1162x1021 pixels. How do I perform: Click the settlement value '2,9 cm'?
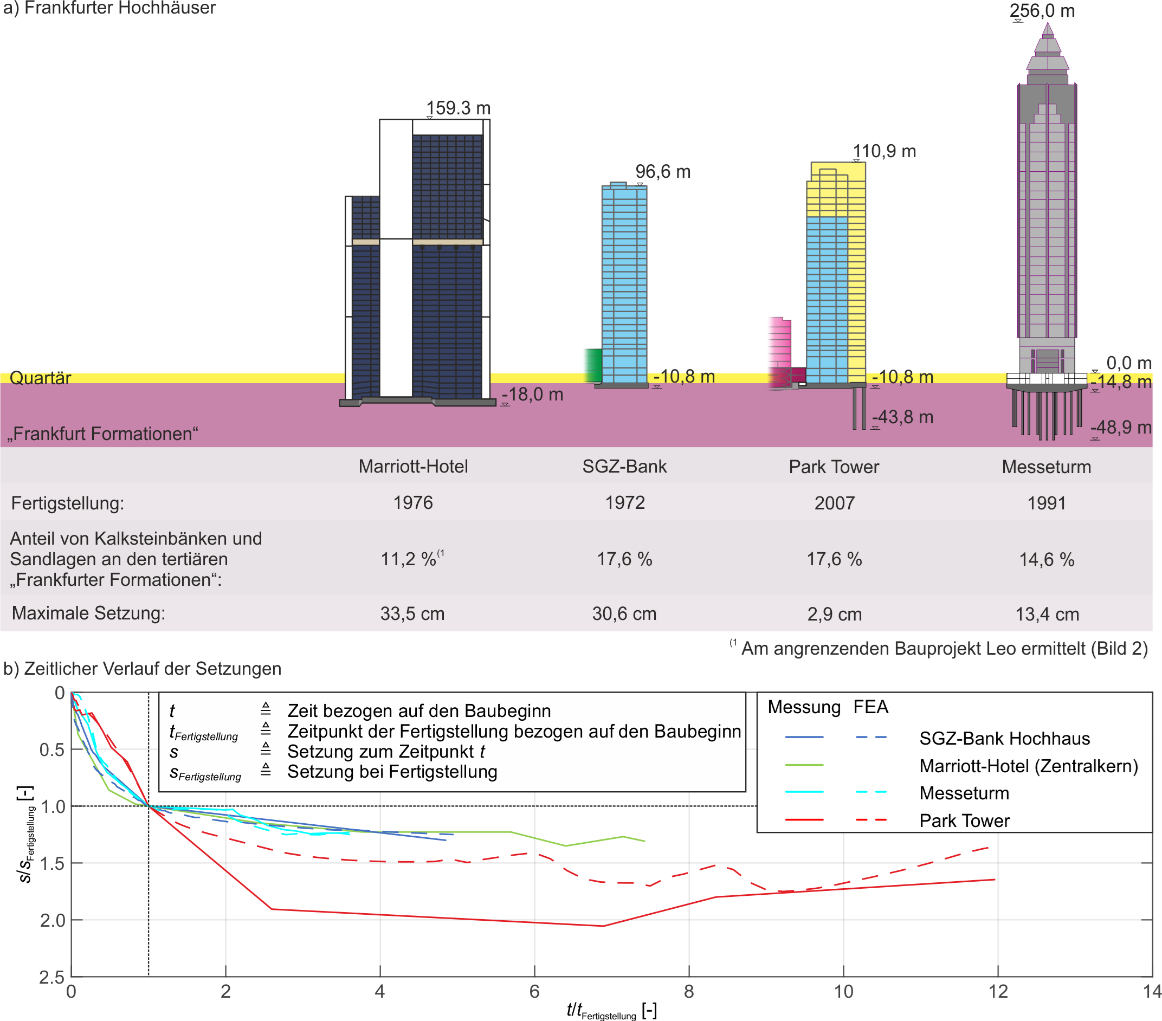[x=834, y=614]
